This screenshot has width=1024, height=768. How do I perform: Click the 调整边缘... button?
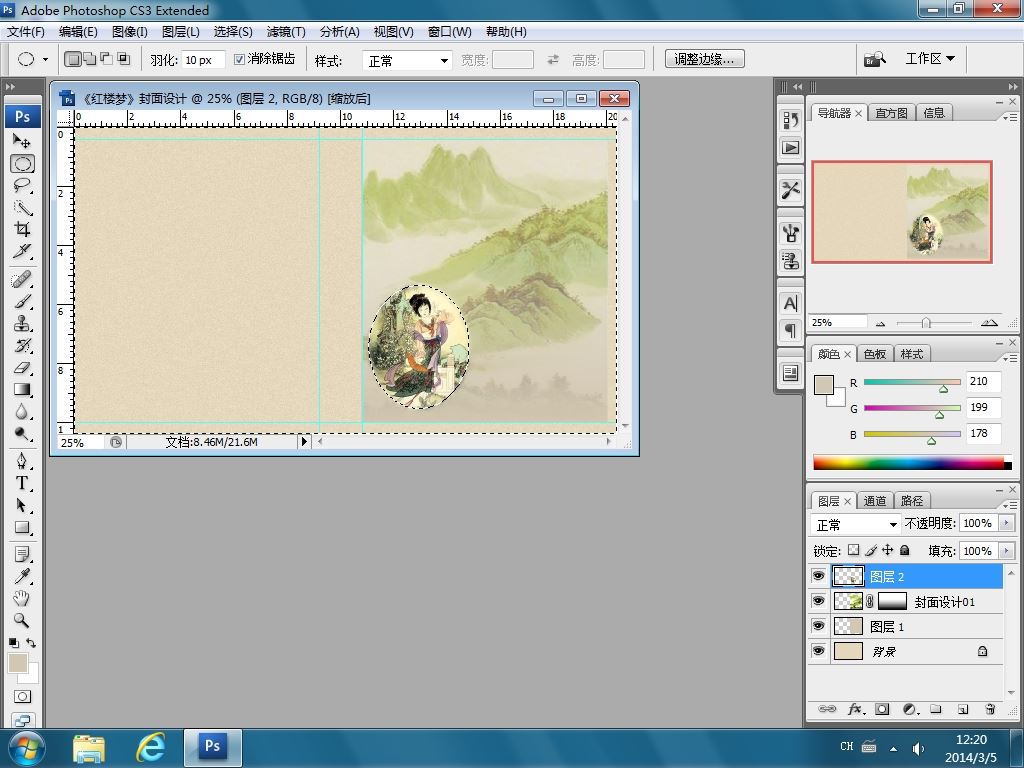coord(705,59)
